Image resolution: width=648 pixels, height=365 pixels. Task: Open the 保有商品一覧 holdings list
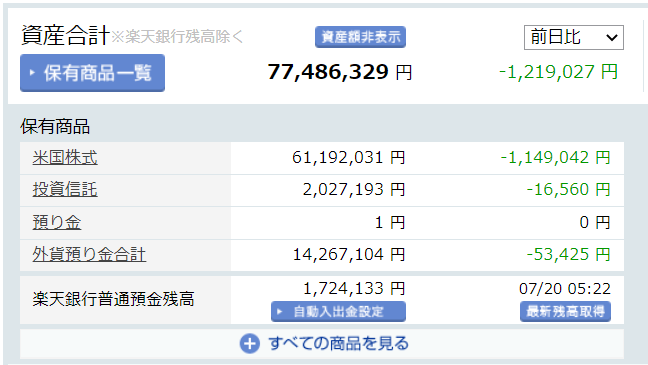(x=93, y=73)
